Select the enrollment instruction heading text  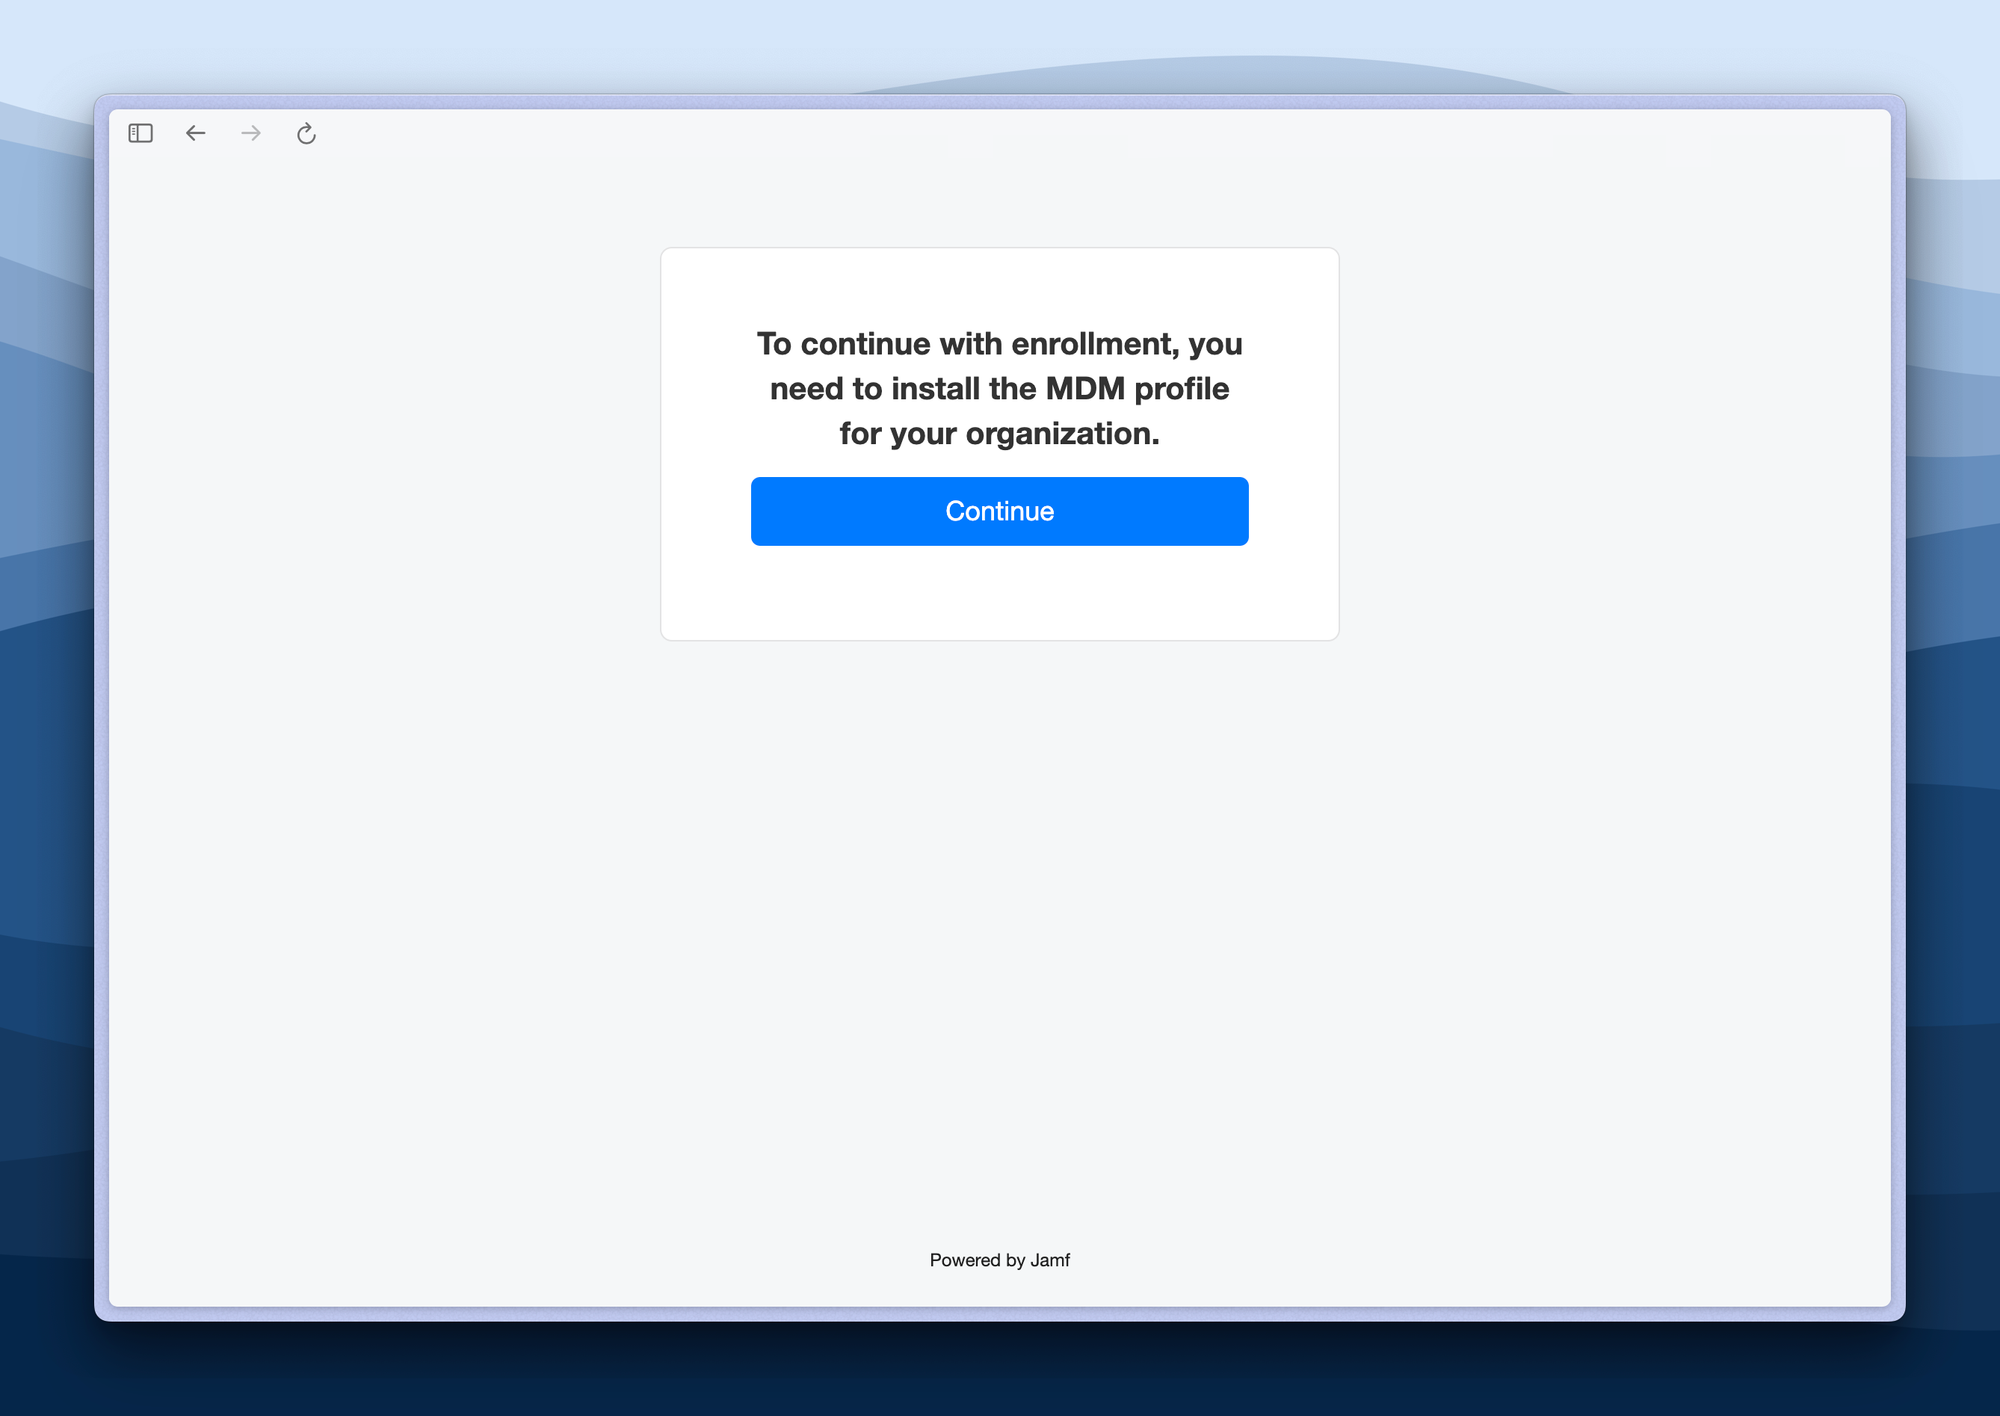[999, 388]
